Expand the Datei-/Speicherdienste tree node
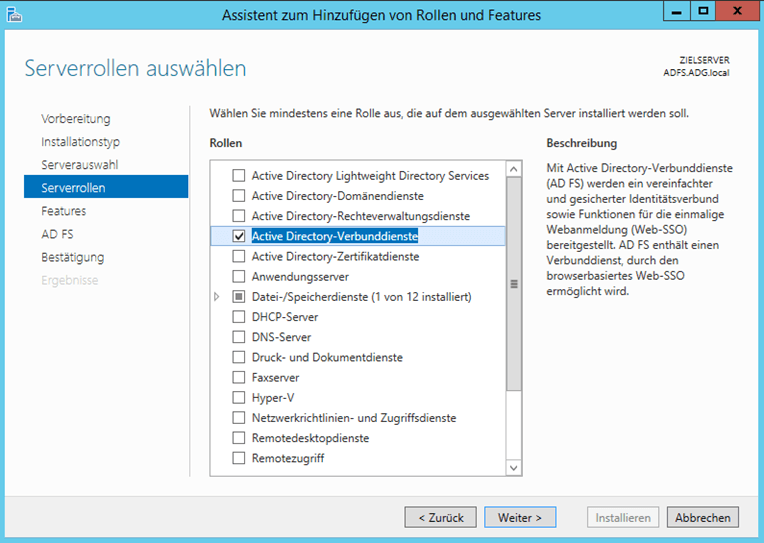Screen dimensions: 764x543 pos(217,297)
